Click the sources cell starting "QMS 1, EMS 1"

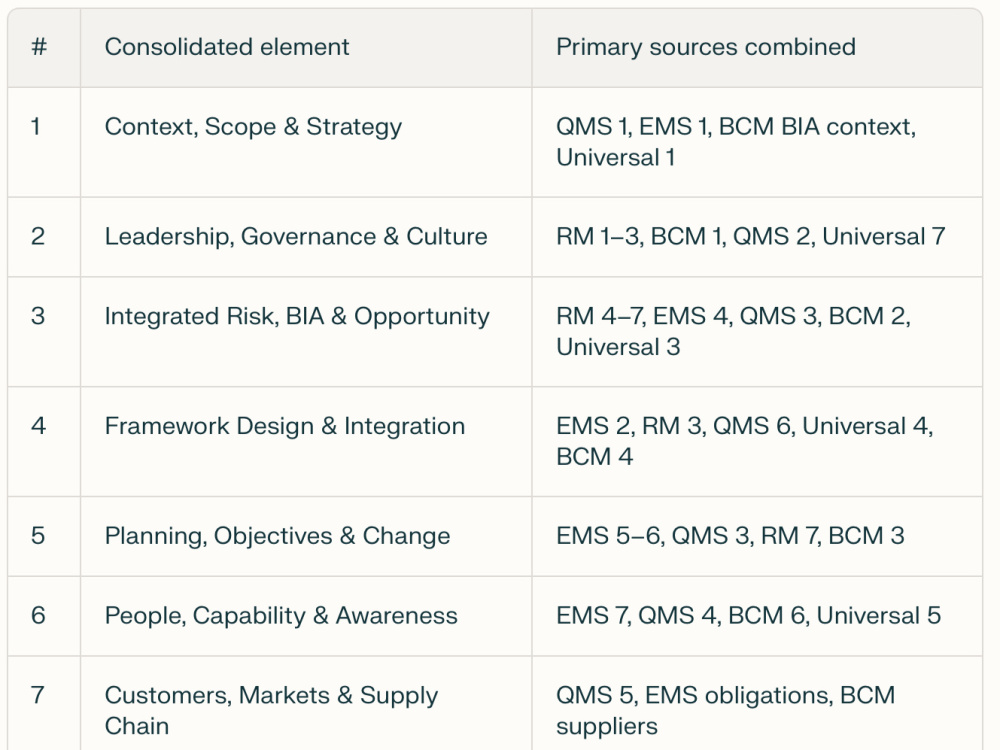pyautogui.click(x=757, y=142)
